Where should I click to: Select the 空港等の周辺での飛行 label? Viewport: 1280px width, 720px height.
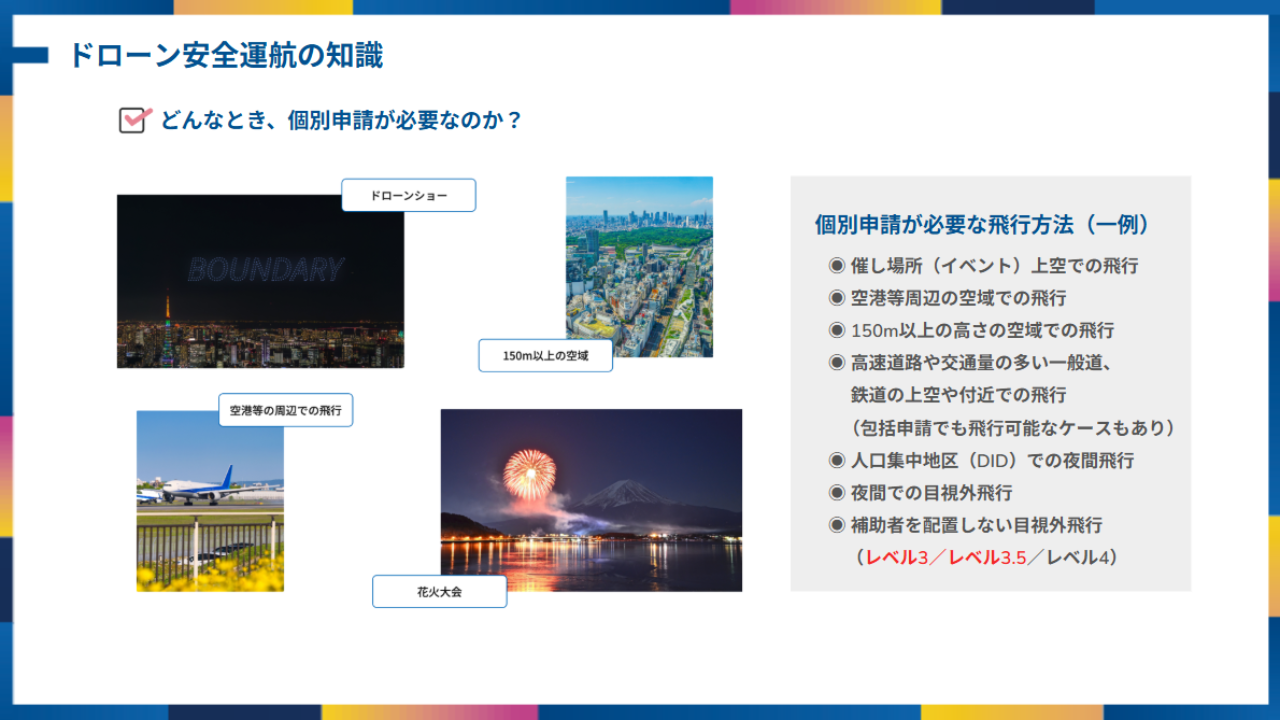pos(285,410)
